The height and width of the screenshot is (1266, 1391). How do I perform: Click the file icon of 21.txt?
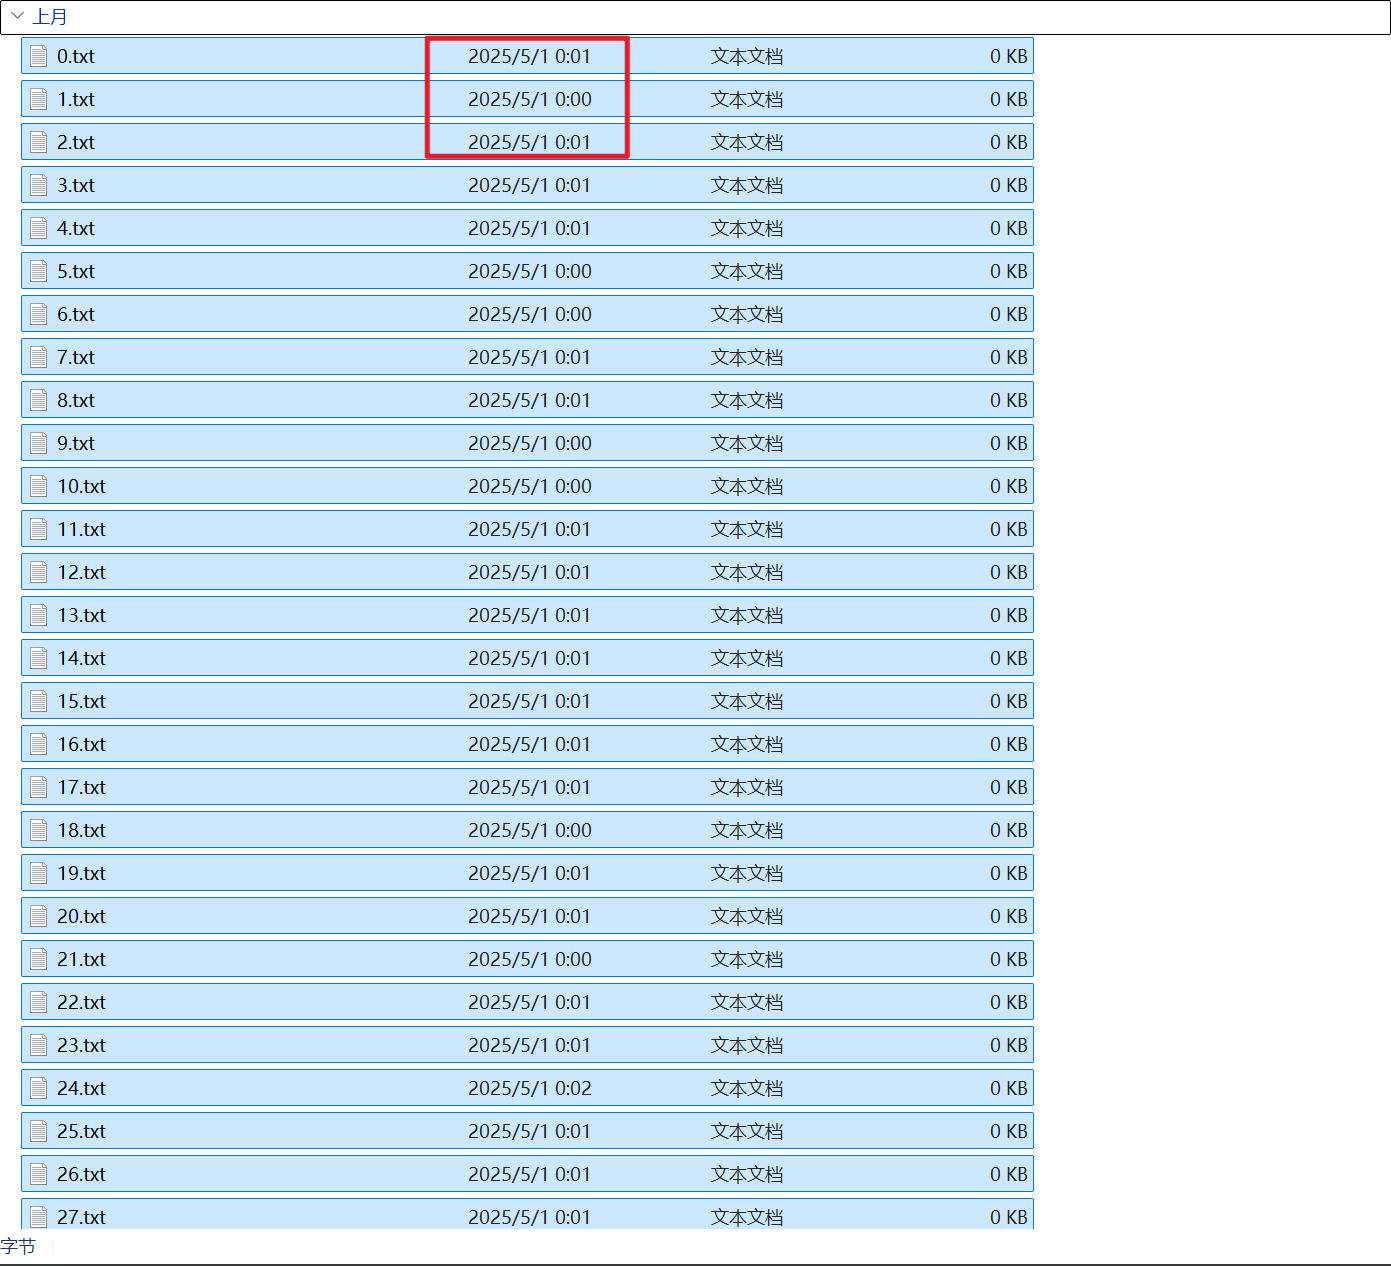pos(39,959)
